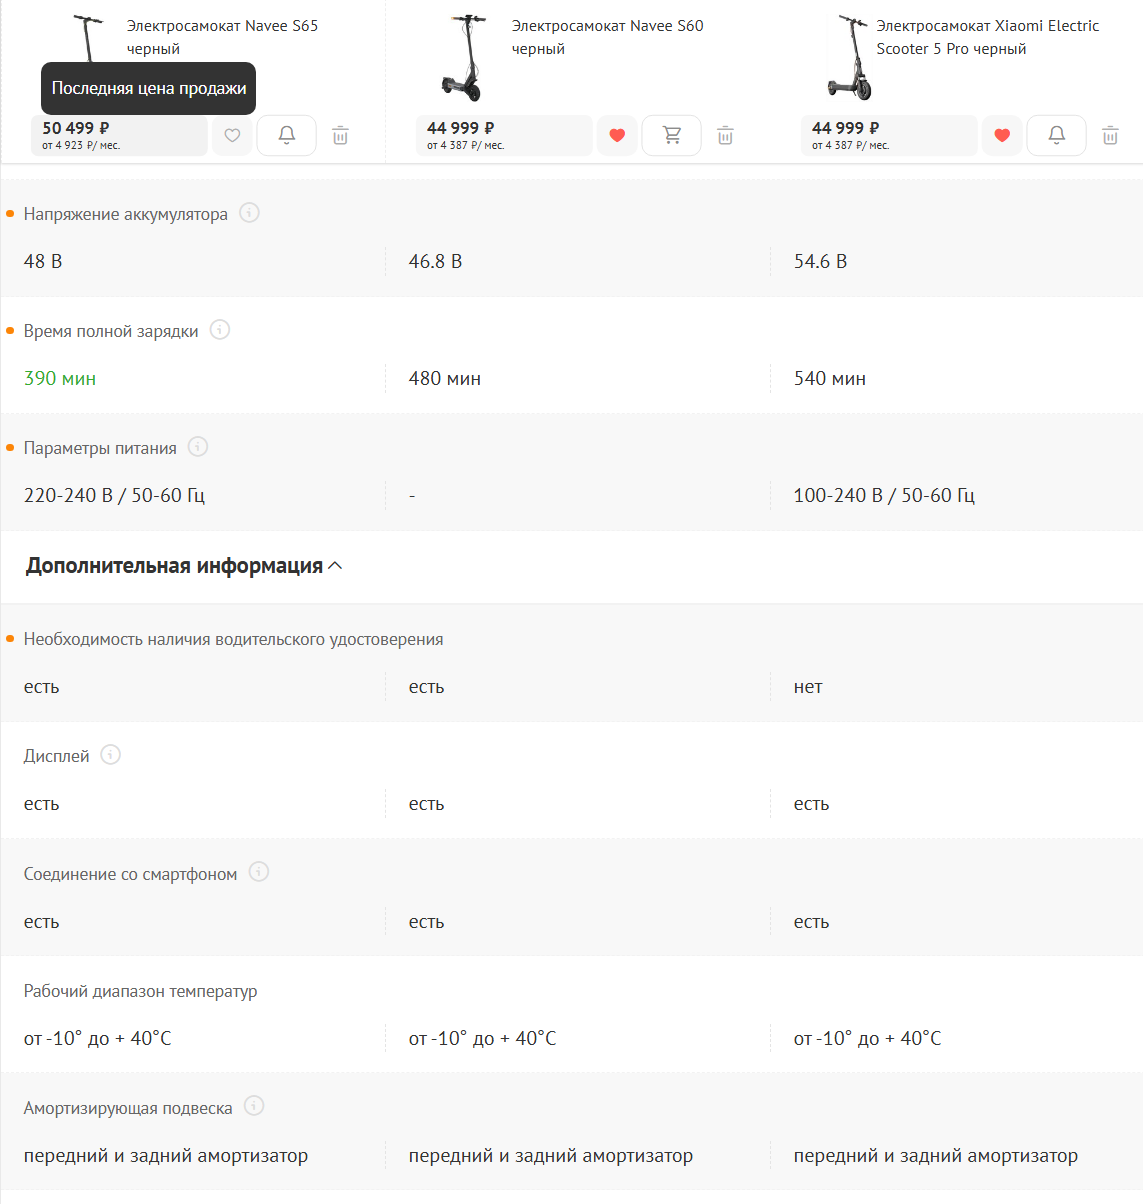The height and width of the screenshot is (1204, 1143).
Task: Open info icon next to Соединение со смартфоном
Action: click(x=259, y=872)
